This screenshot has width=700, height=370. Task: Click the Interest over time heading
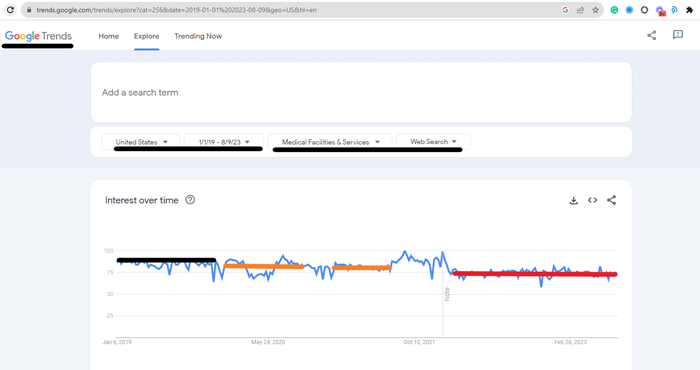(142, 200)
